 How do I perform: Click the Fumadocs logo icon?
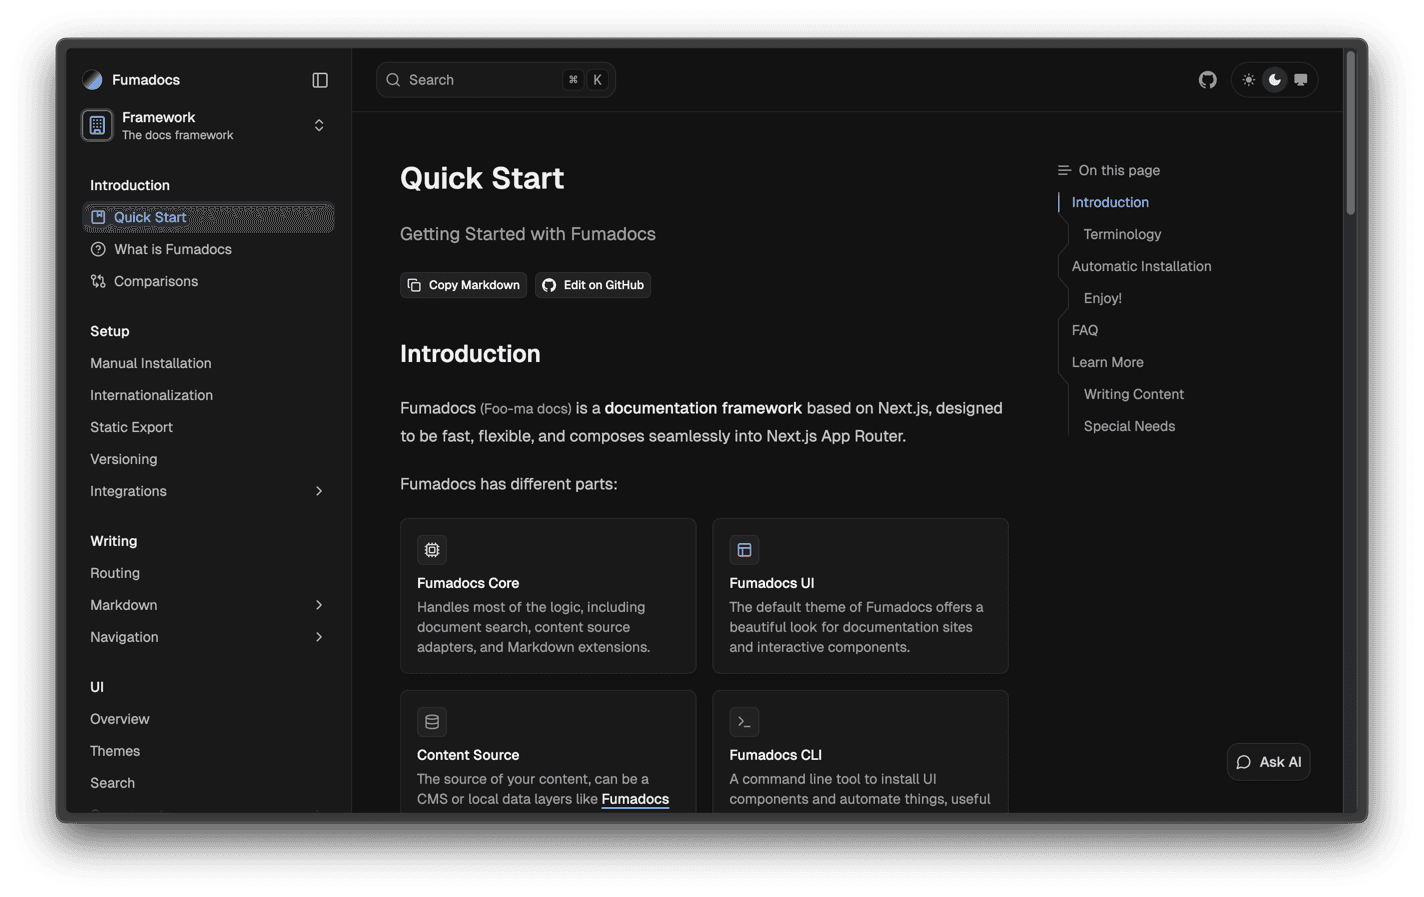point(92,80)
